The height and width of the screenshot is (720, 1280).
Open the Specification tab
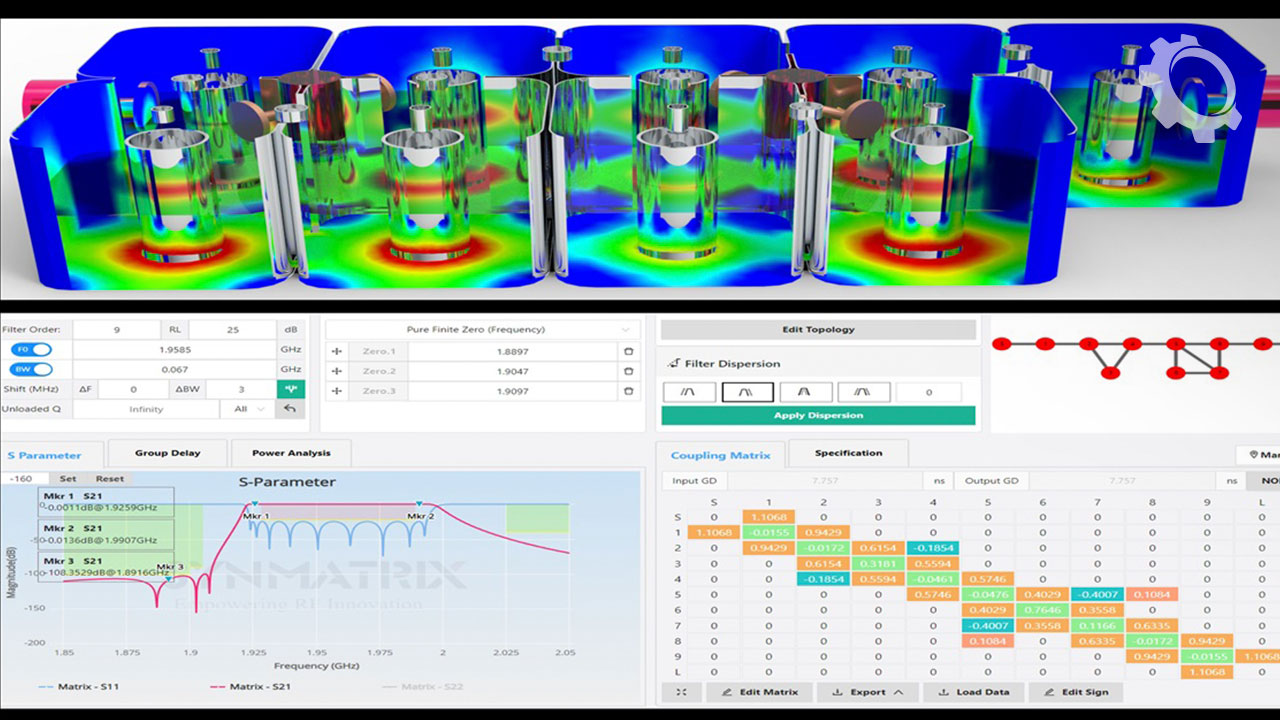pyautogui.click(x=848, y=453)
